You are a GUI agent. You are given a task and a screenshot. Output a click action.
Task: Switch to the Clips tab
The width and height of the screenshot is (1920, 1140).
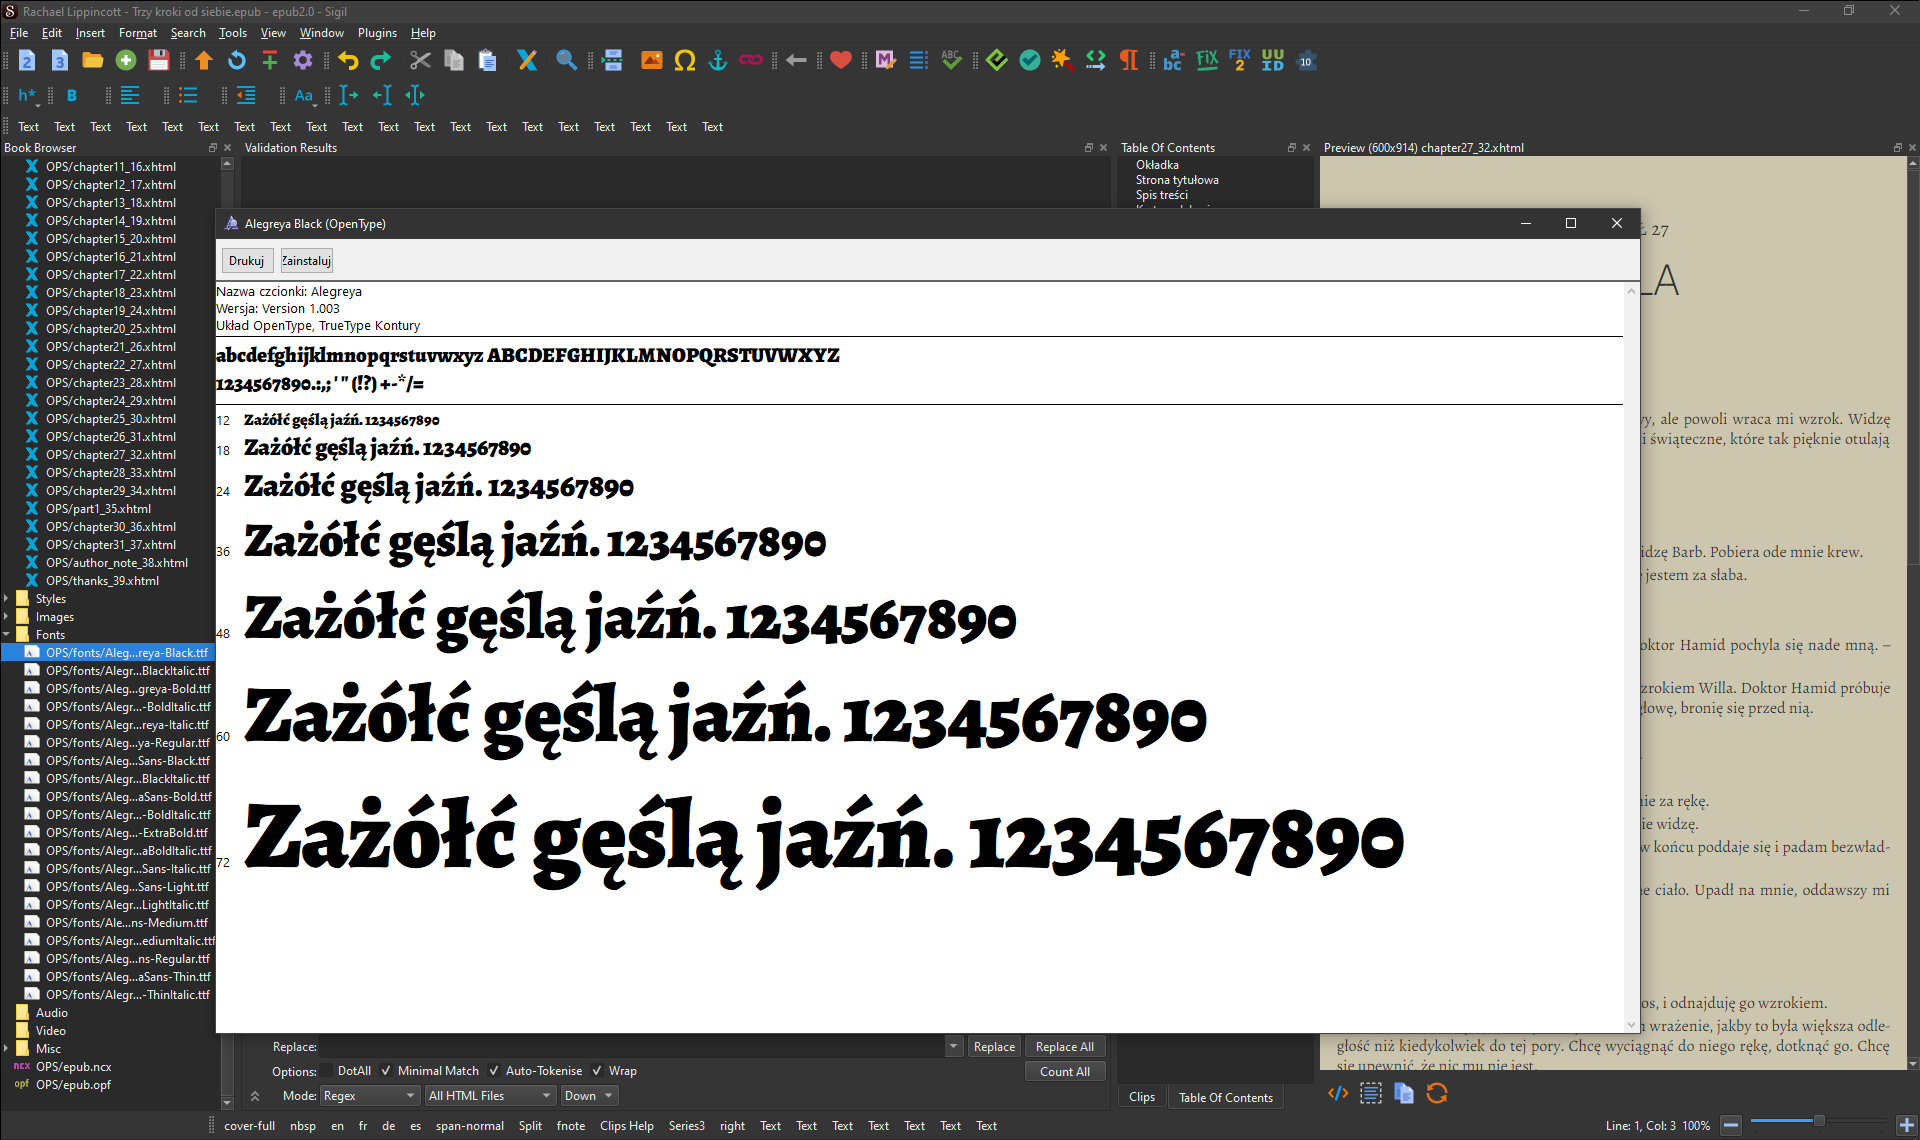(1142, 1097)
